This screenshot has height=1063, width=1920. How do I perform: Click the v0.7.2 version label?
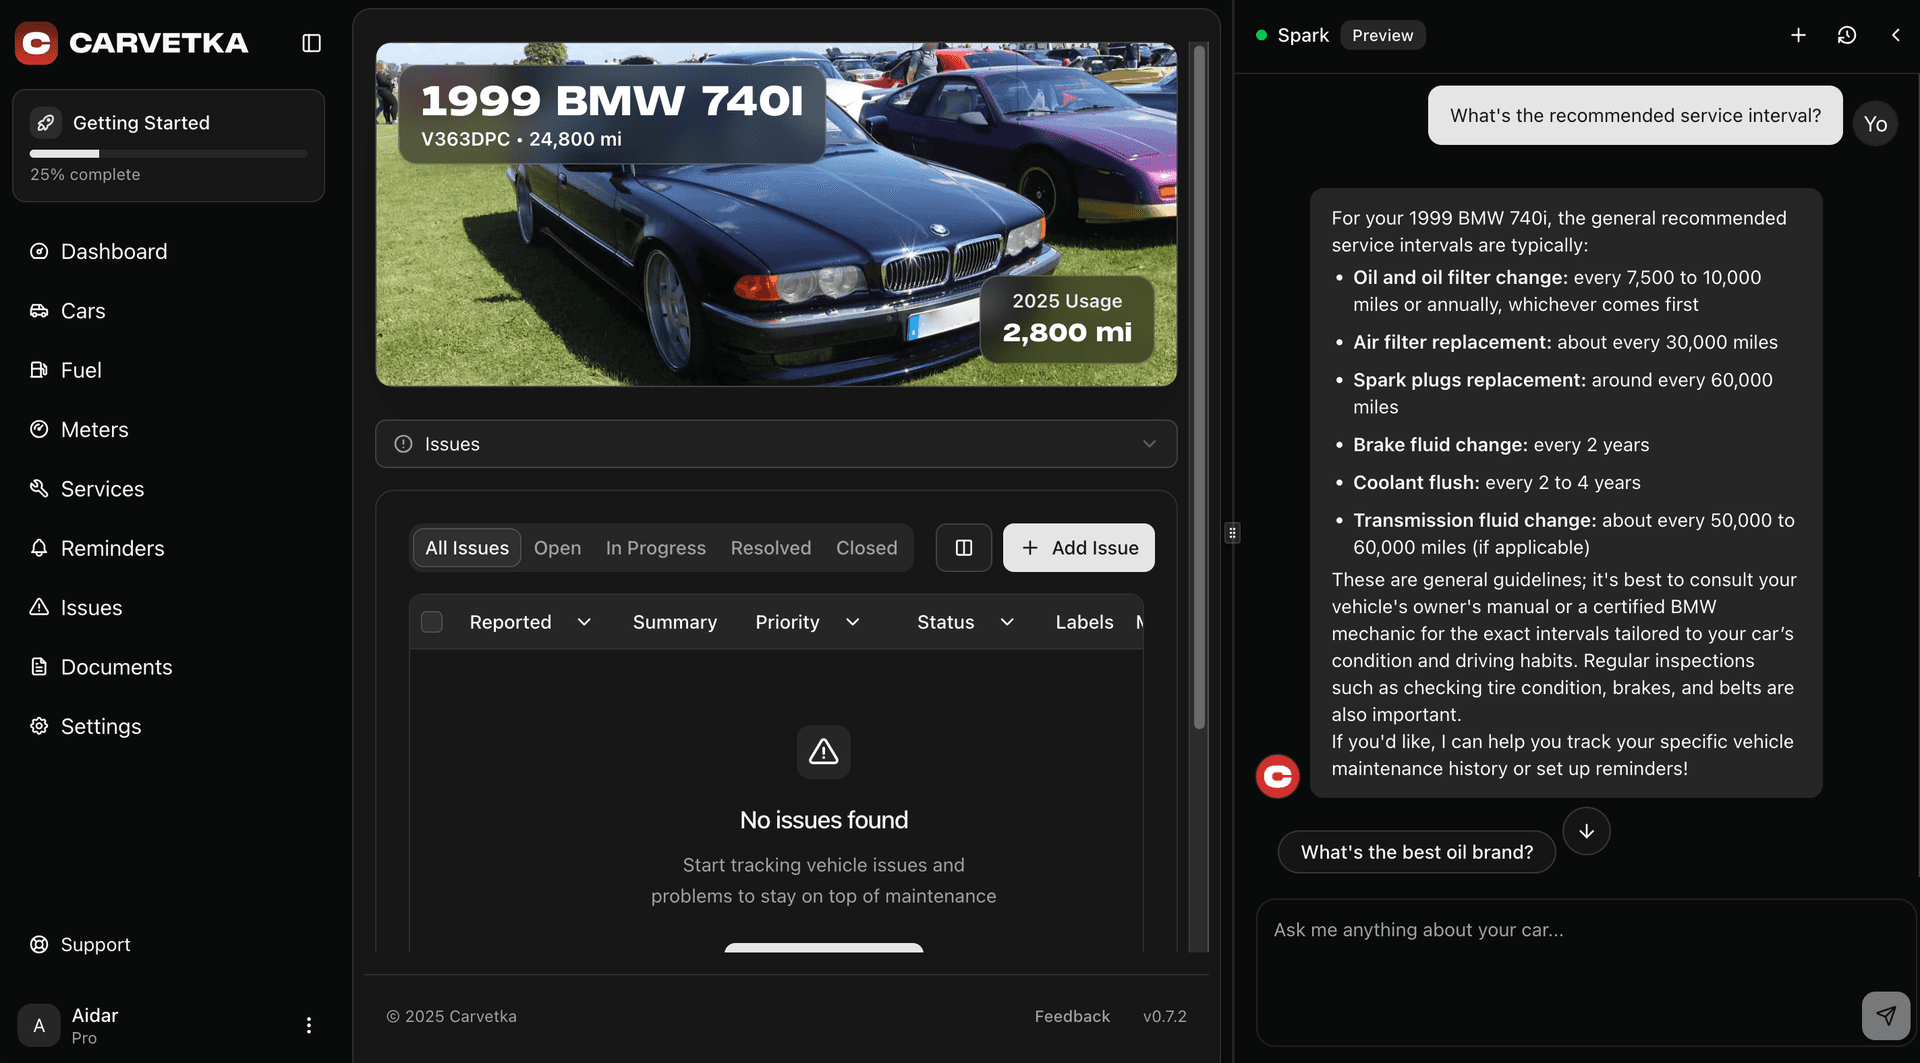pyautogui.click(x=1165, y=1016)
